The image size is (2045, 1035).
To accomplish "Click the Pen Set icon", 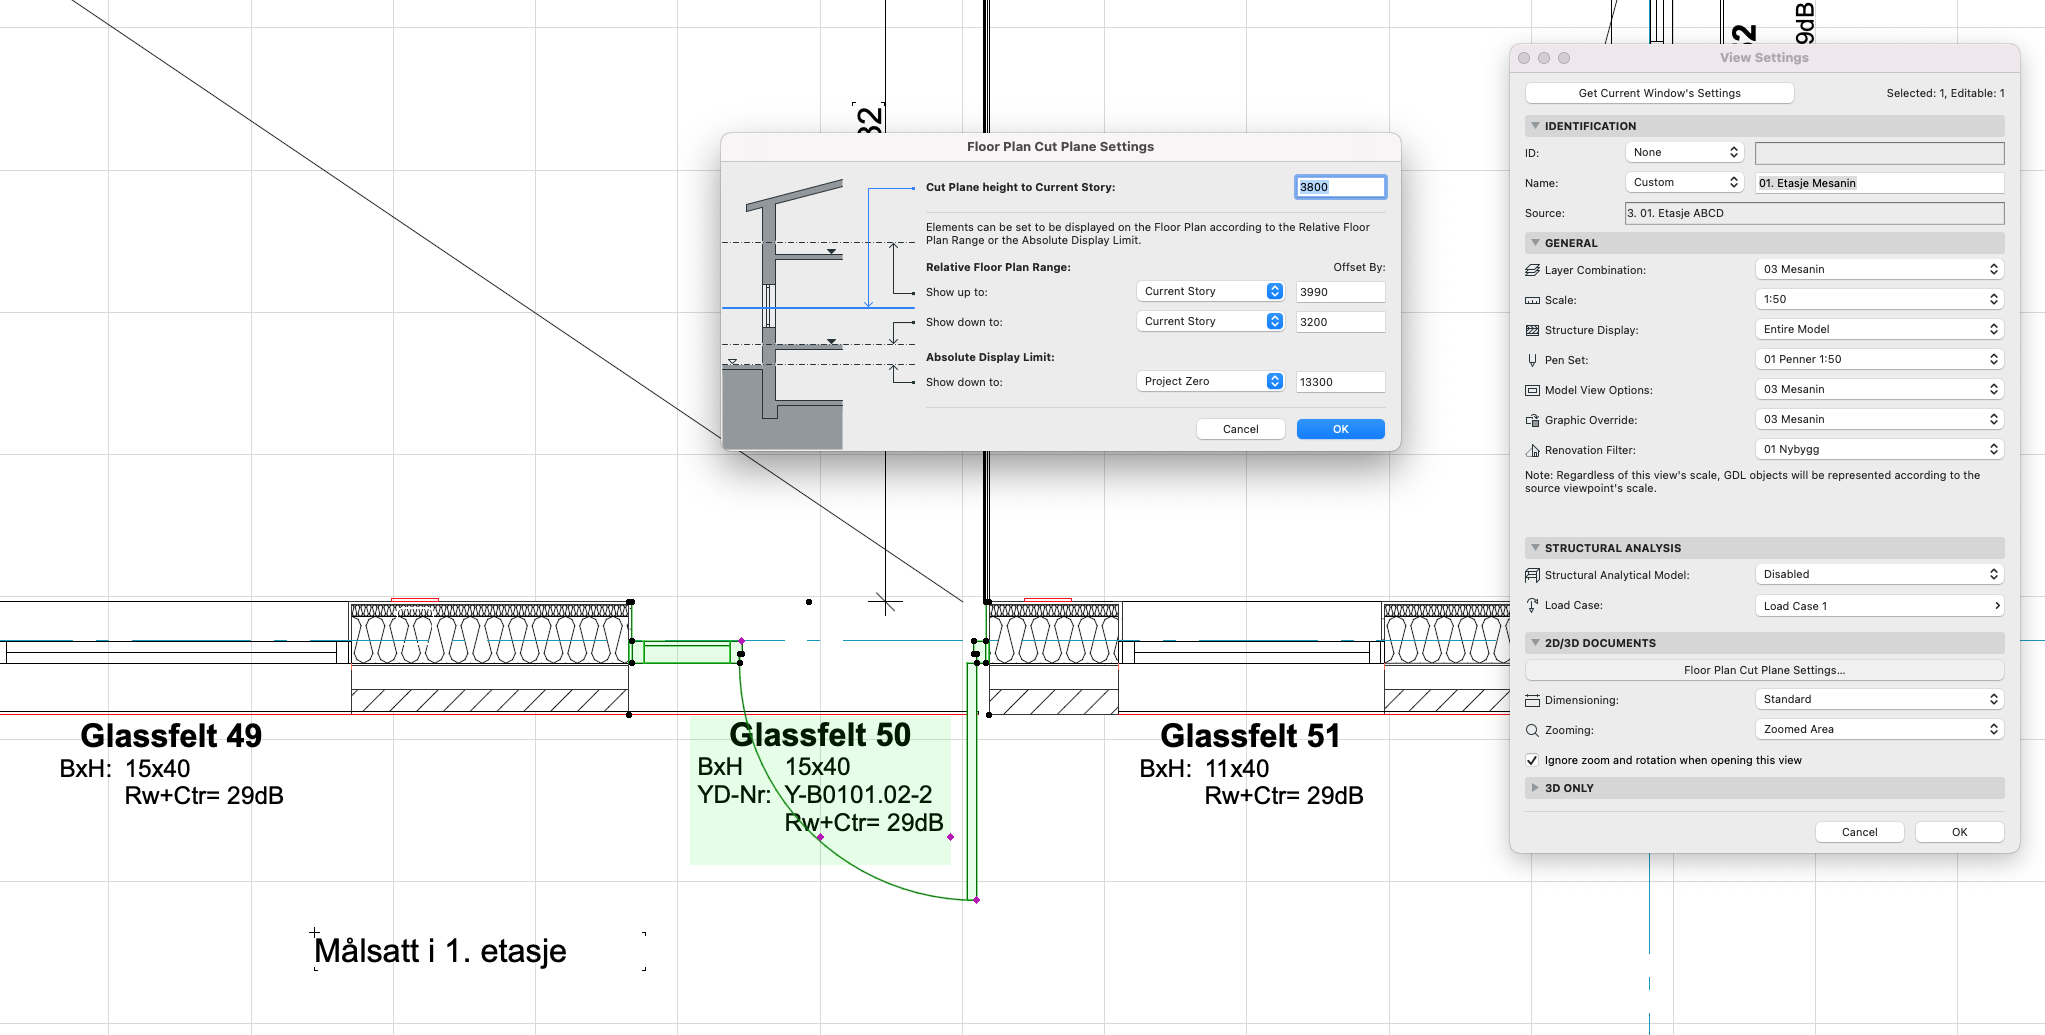I will (1532, 360).
